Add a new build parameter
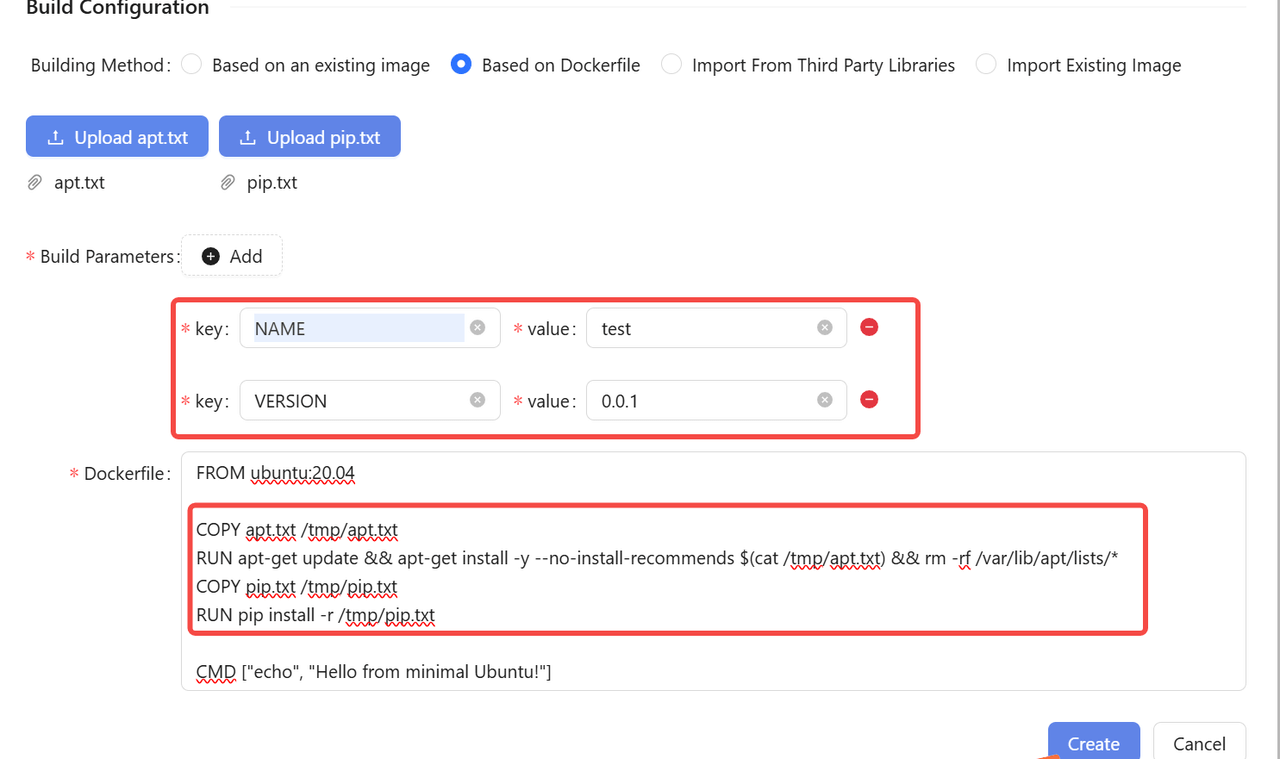 [232, 256]
